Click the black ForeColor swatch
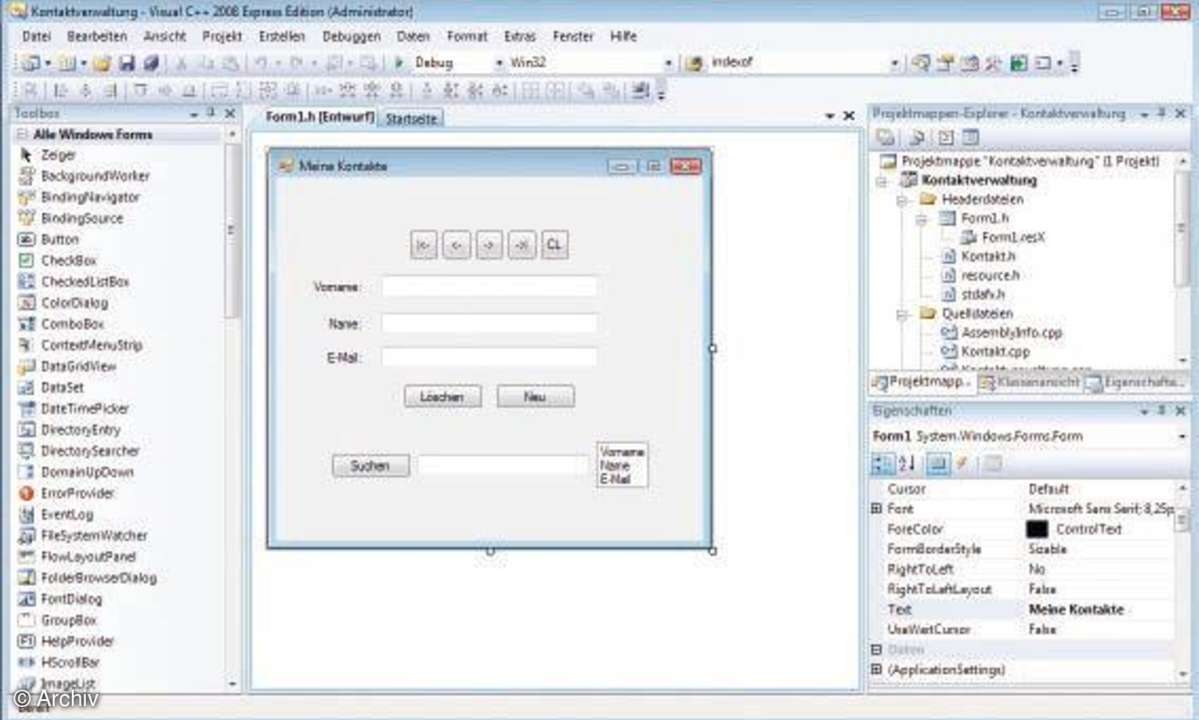 (x=1037, y=529)
